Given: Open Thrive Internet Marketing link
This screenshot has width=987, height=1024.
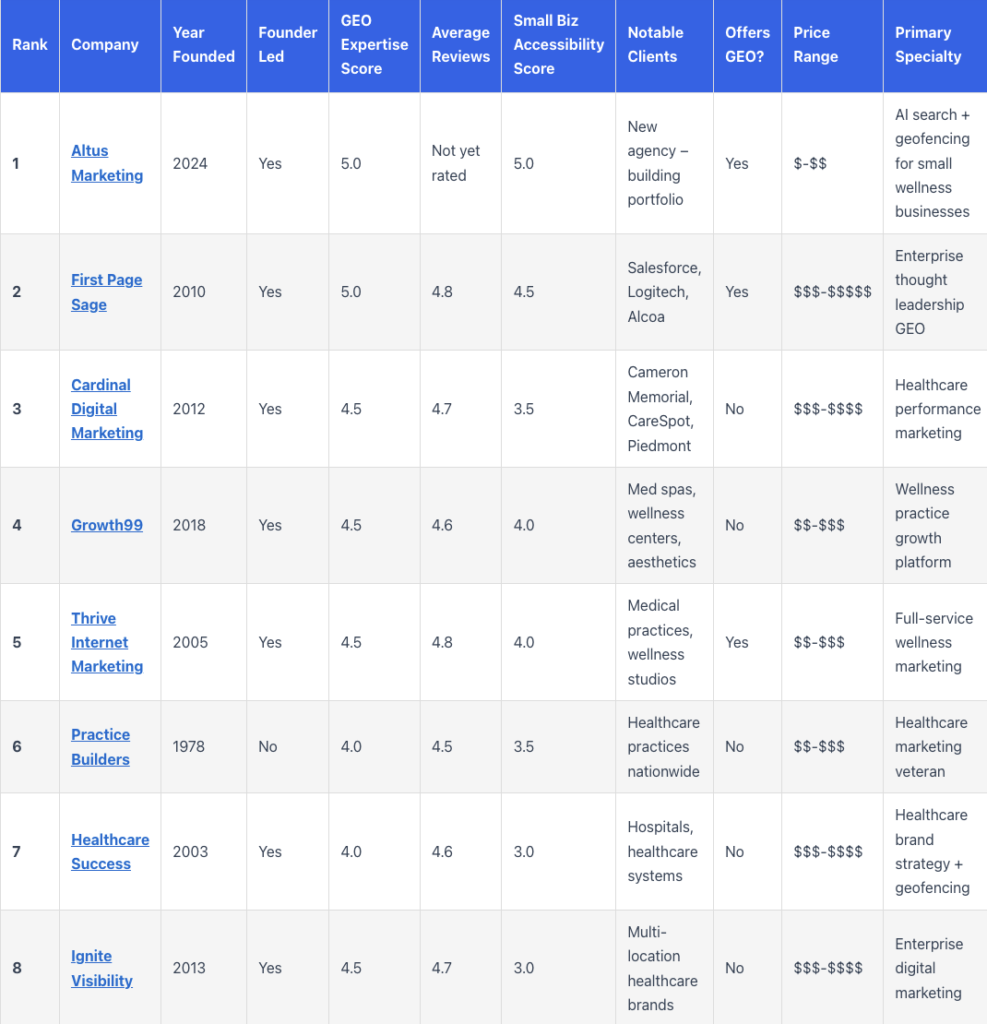Looking at the screenshot, I should [x=107, y=642].
